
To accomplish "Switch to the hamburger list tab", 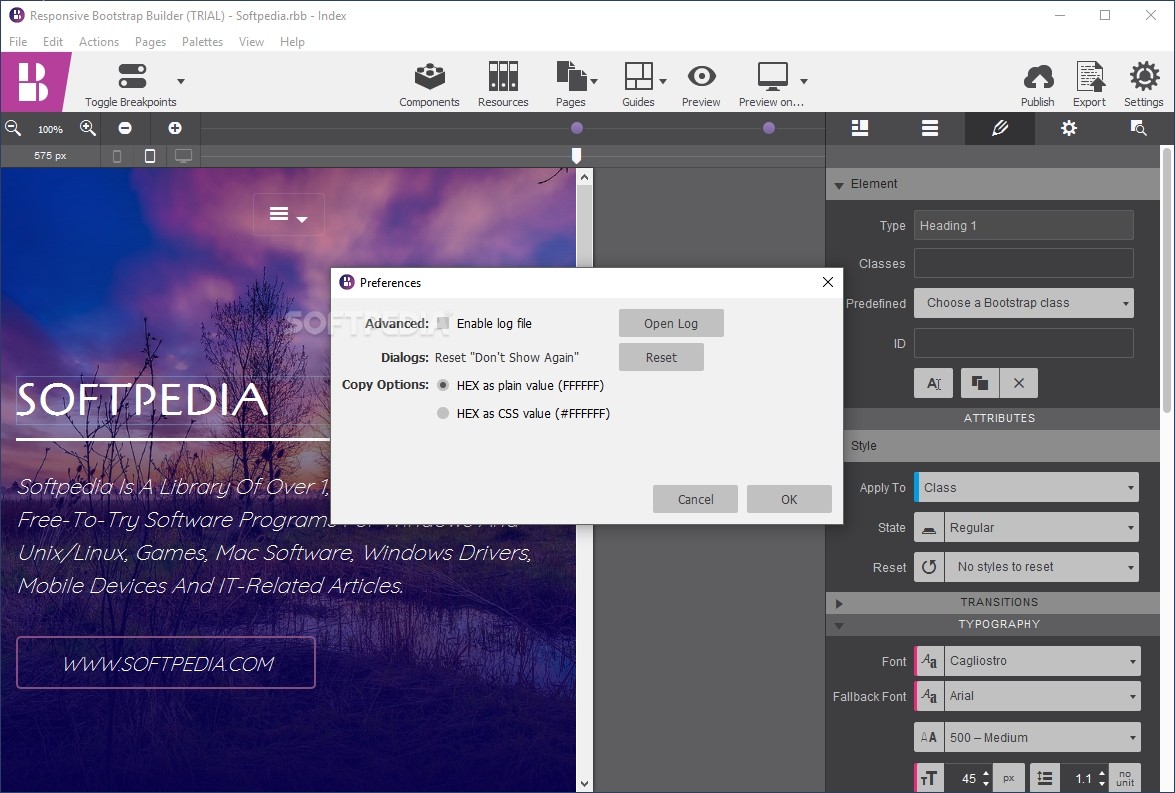I will click(x=930, y=128).
